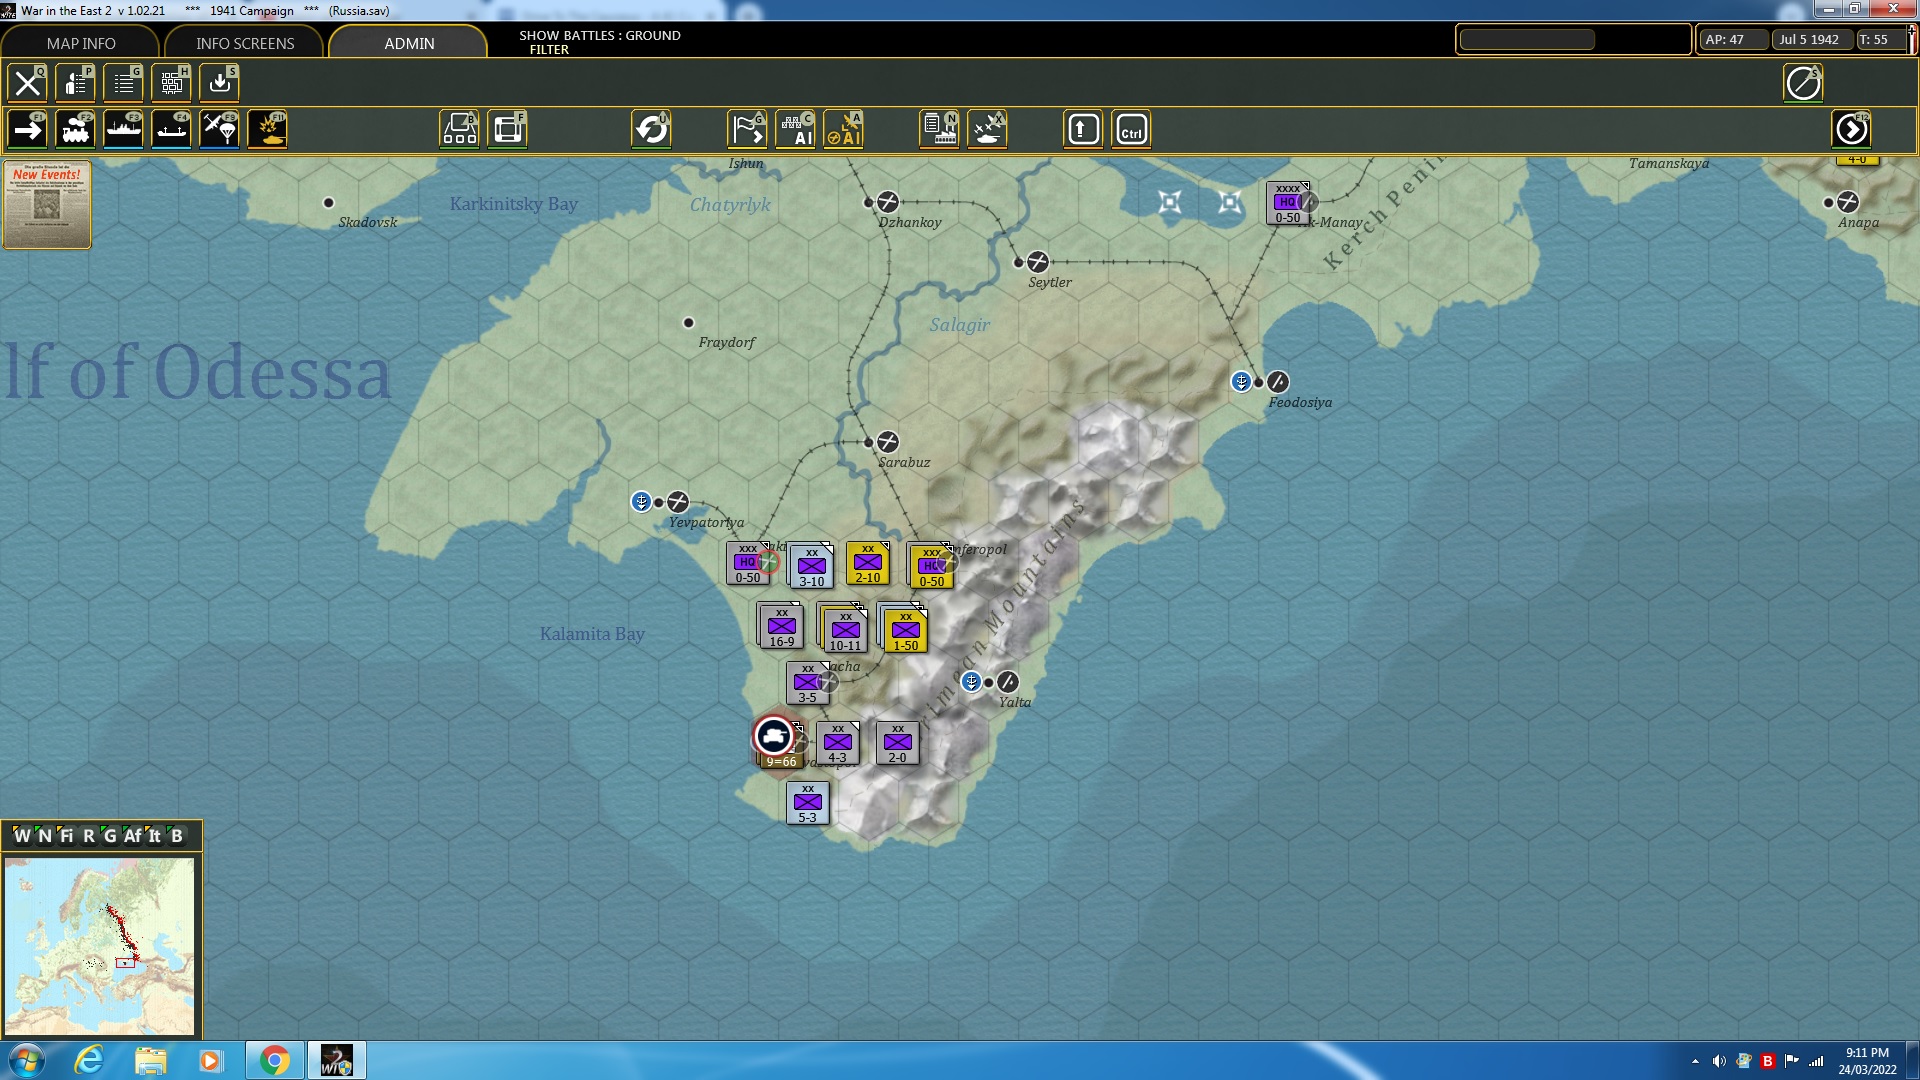Select the F9 airplane and parachute icon
1920x1080 pixels.
(x=220, y=130)
